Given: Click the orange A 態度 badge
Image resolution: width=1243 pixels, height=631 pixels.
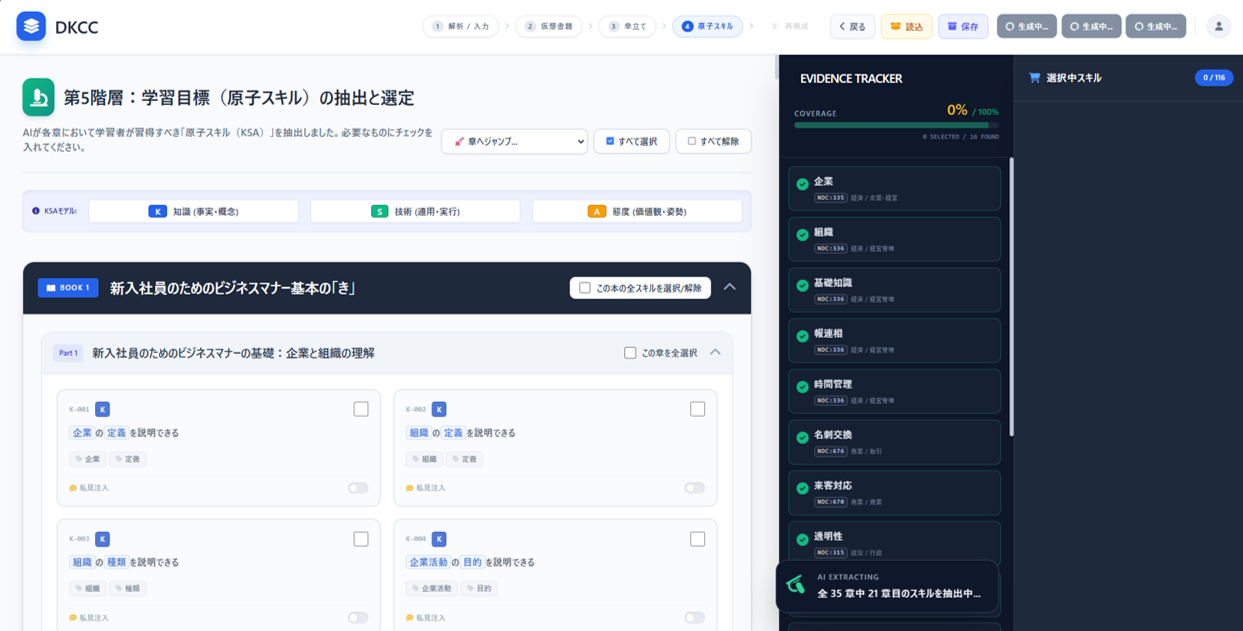Looking at the screenshot, I should (x=596, y=211).
